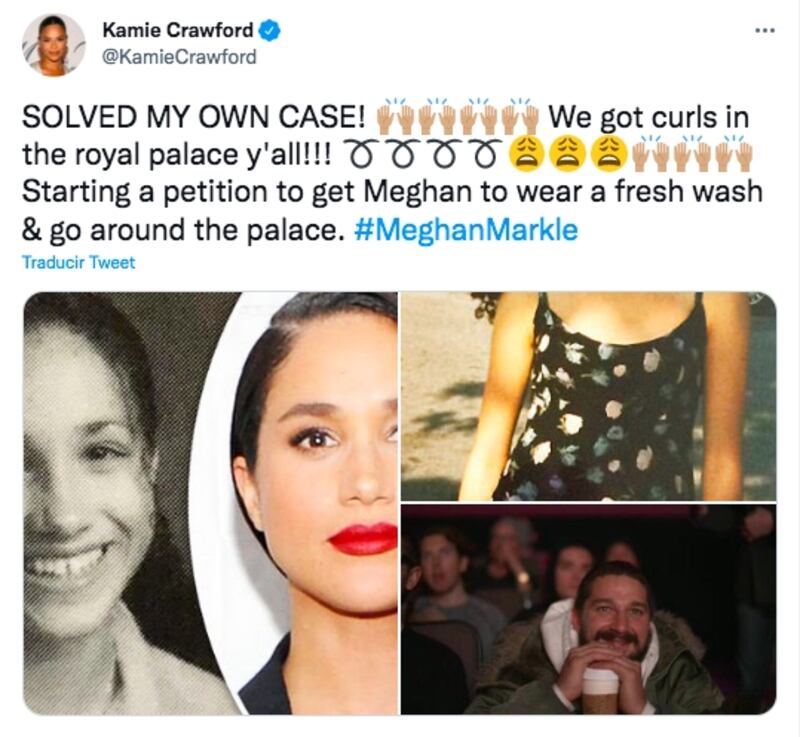Viewport: 800px width, 737px height.
Task: Open the @KamieCrawford handle link
Action: (179, 56)
